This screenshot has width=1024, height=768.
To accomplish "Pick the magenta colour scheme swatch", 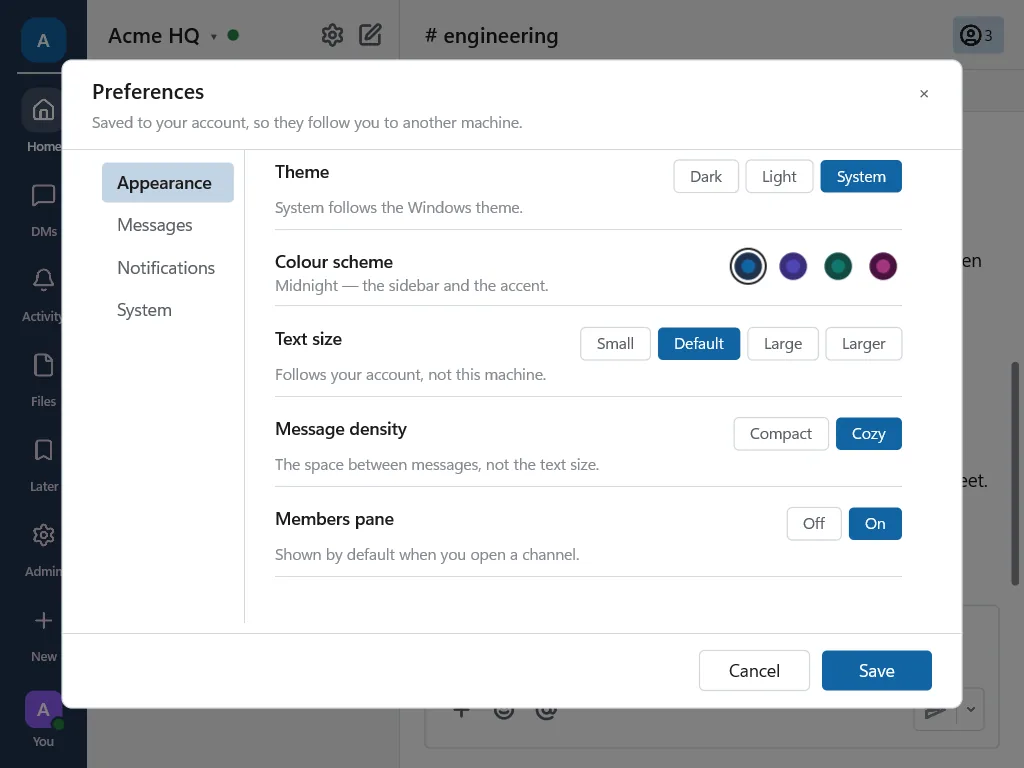I will (883, 266).
